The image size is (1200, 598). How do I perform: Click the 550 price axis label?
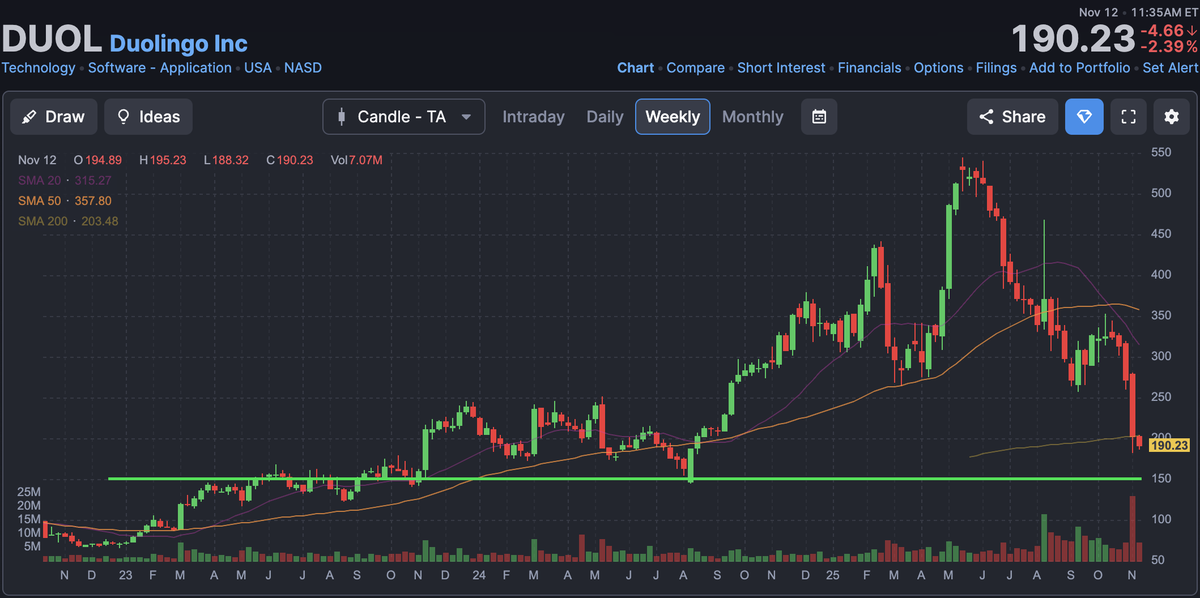click(1160, 152)
